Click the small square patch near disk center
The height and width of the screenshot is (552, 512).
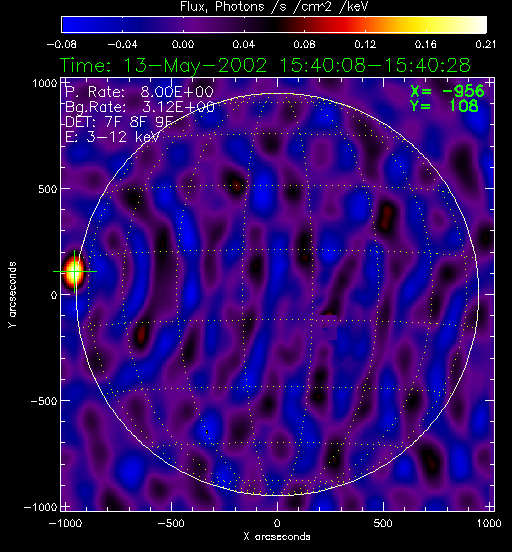[x=330, y=327]
